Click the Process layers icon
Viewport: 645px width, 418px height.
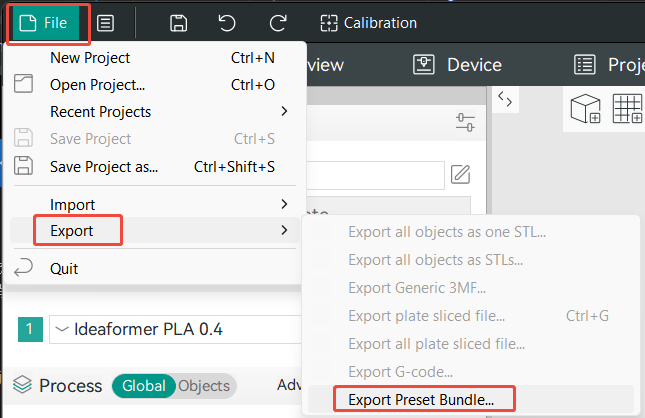pos(22,385)
